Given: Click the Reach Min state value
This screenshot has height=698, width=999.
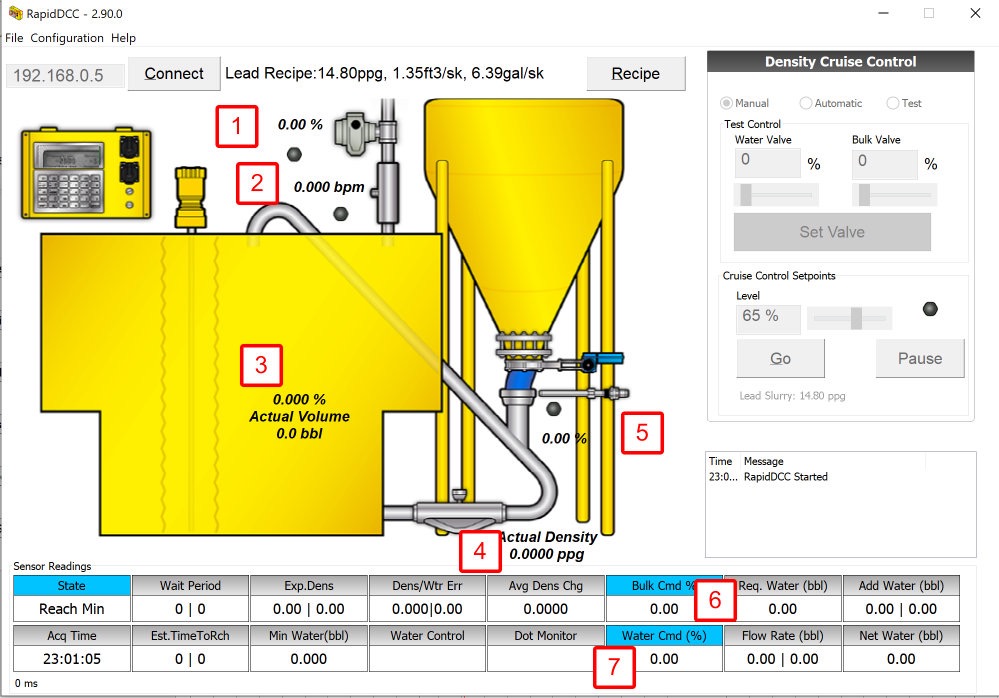Looking at the screenshot, I should [x=71, y=609].
